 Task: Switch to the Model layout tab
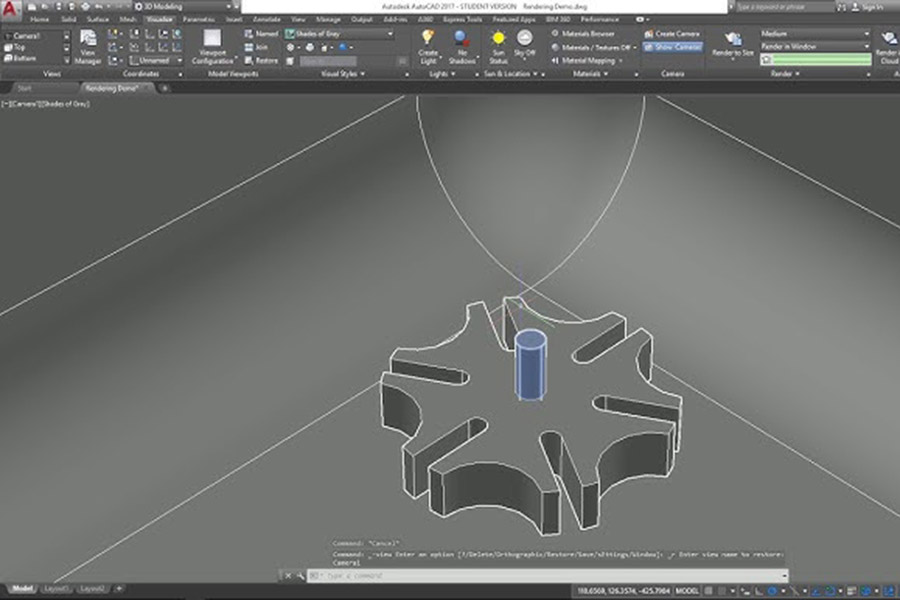(22, 589)
